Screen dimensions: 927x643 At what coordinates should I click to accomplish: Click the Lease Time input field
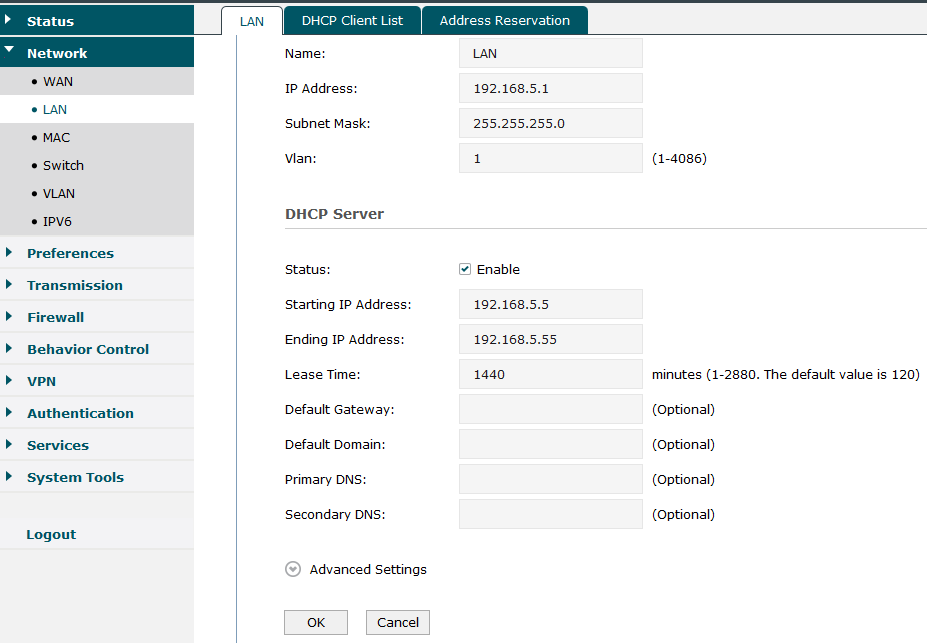pyautogui.click(x=550, y=374)
